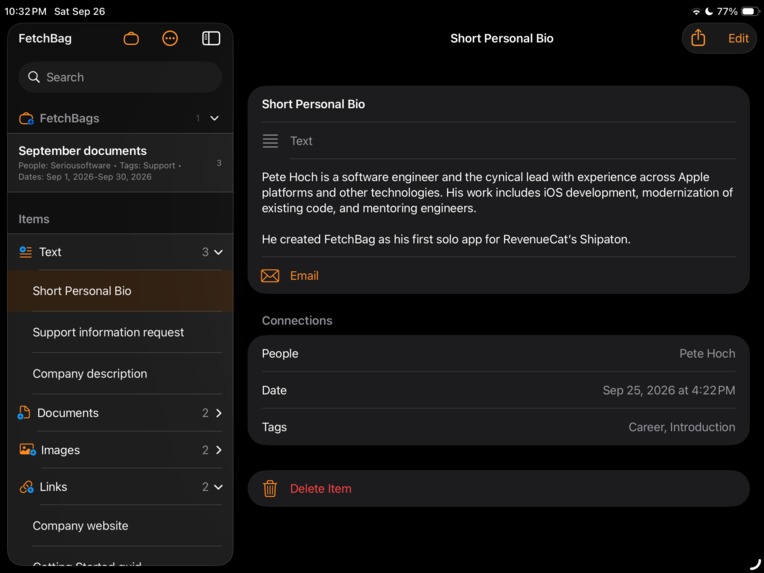Image resolution: width=764 pixels, height=573 pixels.
Task: Click the Sep 25, 2026 at 4:22 PM date
Action: [669, 390]
